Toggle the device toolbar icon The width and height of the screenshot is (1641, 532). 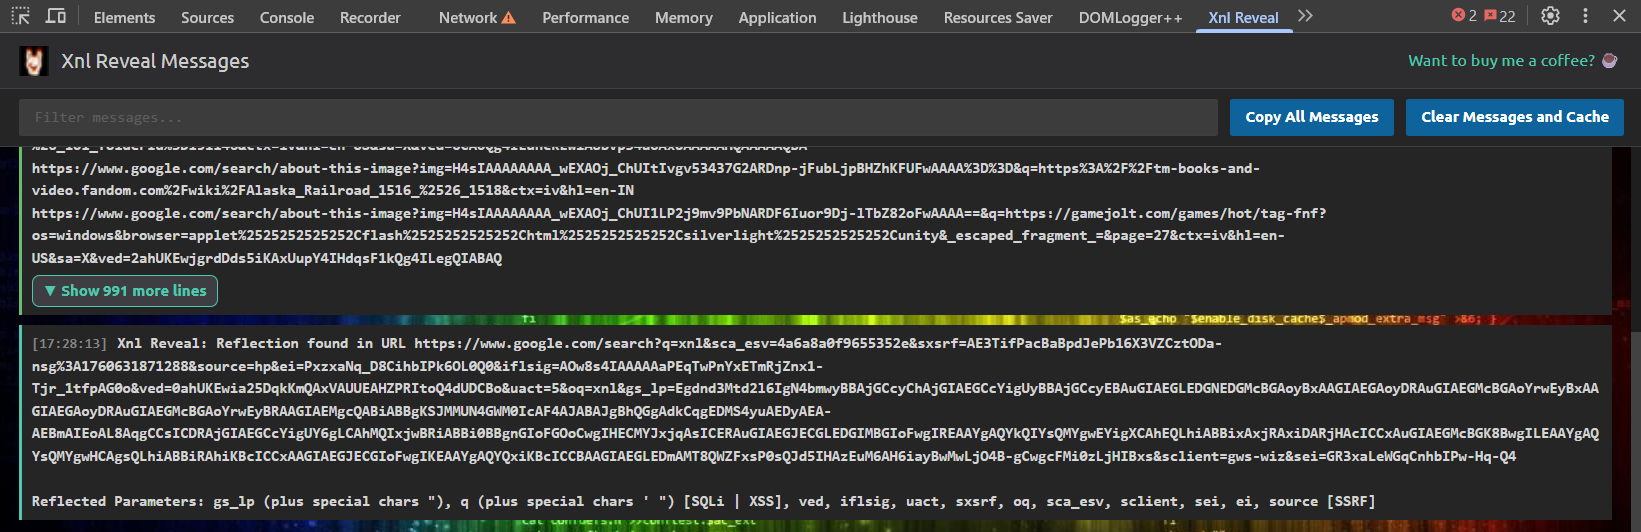[x=56, y=16]
